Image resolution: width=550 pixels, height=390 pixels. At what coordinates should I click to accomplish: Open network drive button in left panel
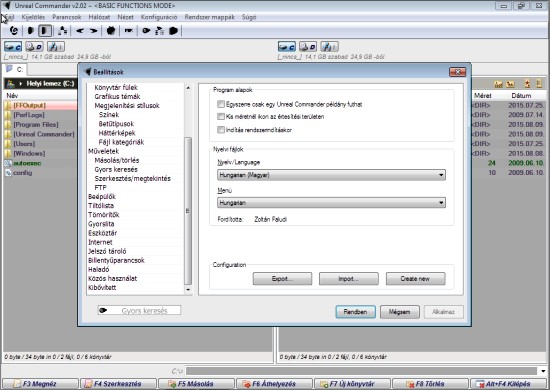[56, 47]
